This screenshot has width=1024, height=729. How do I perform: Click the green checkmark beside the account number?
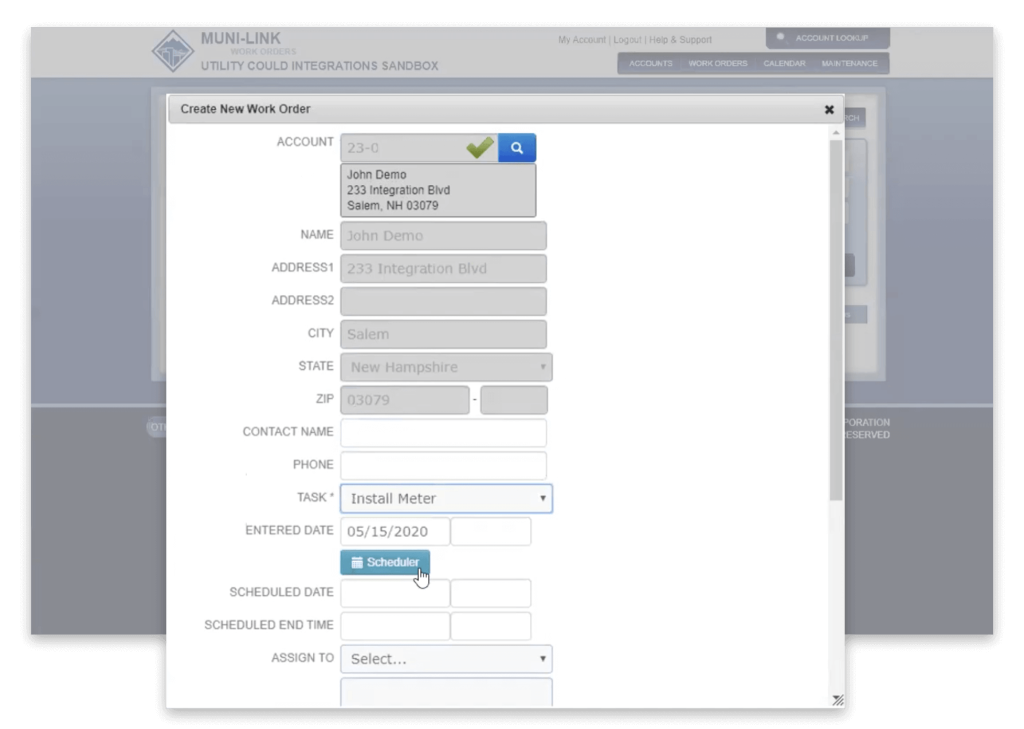click(479, 147)
